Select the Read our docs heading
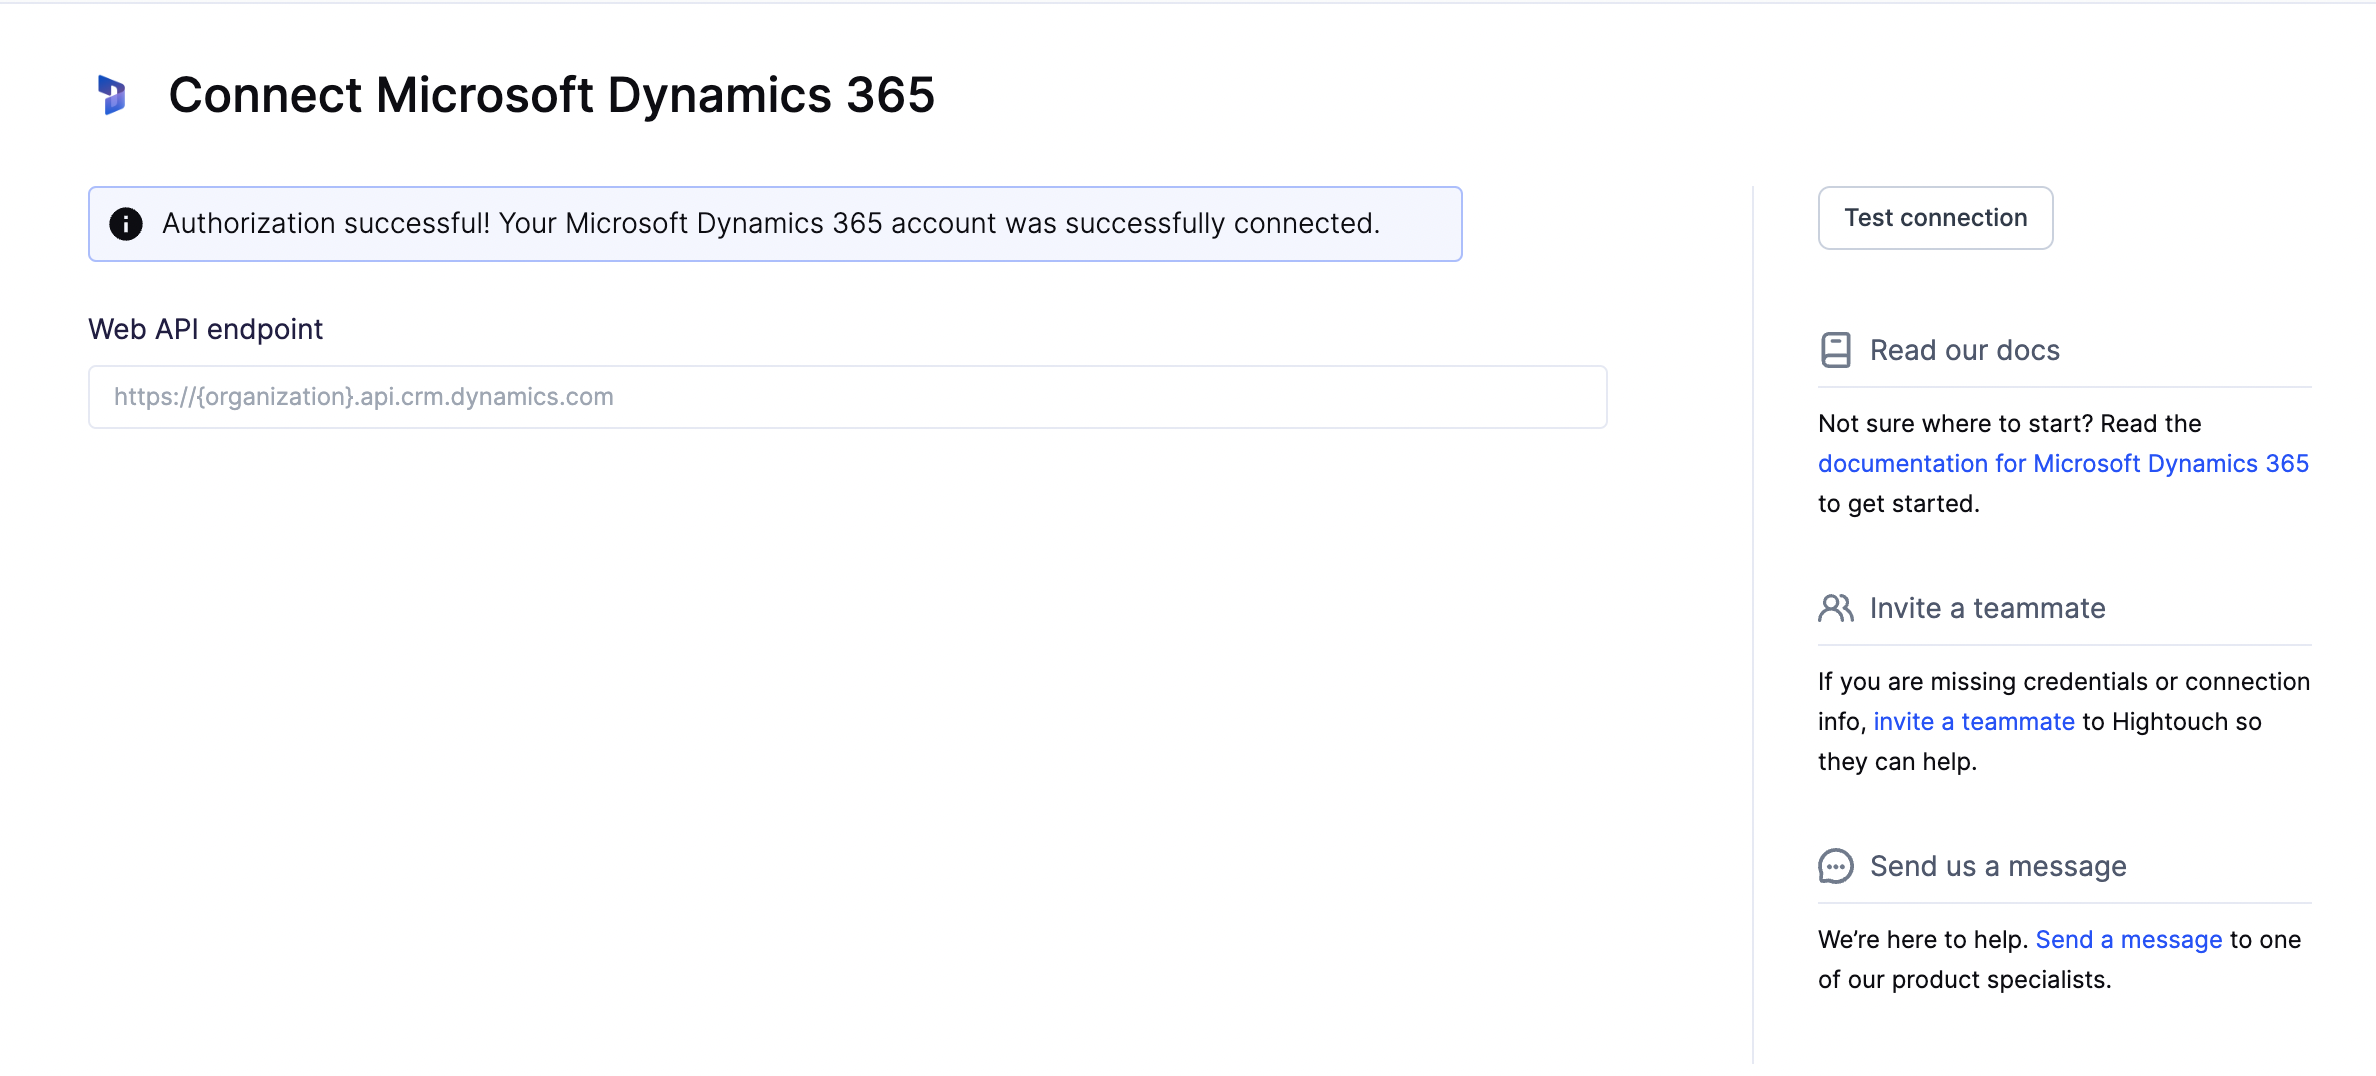Screen dimensions: 2376x1076 click(x=1964, y=350)
